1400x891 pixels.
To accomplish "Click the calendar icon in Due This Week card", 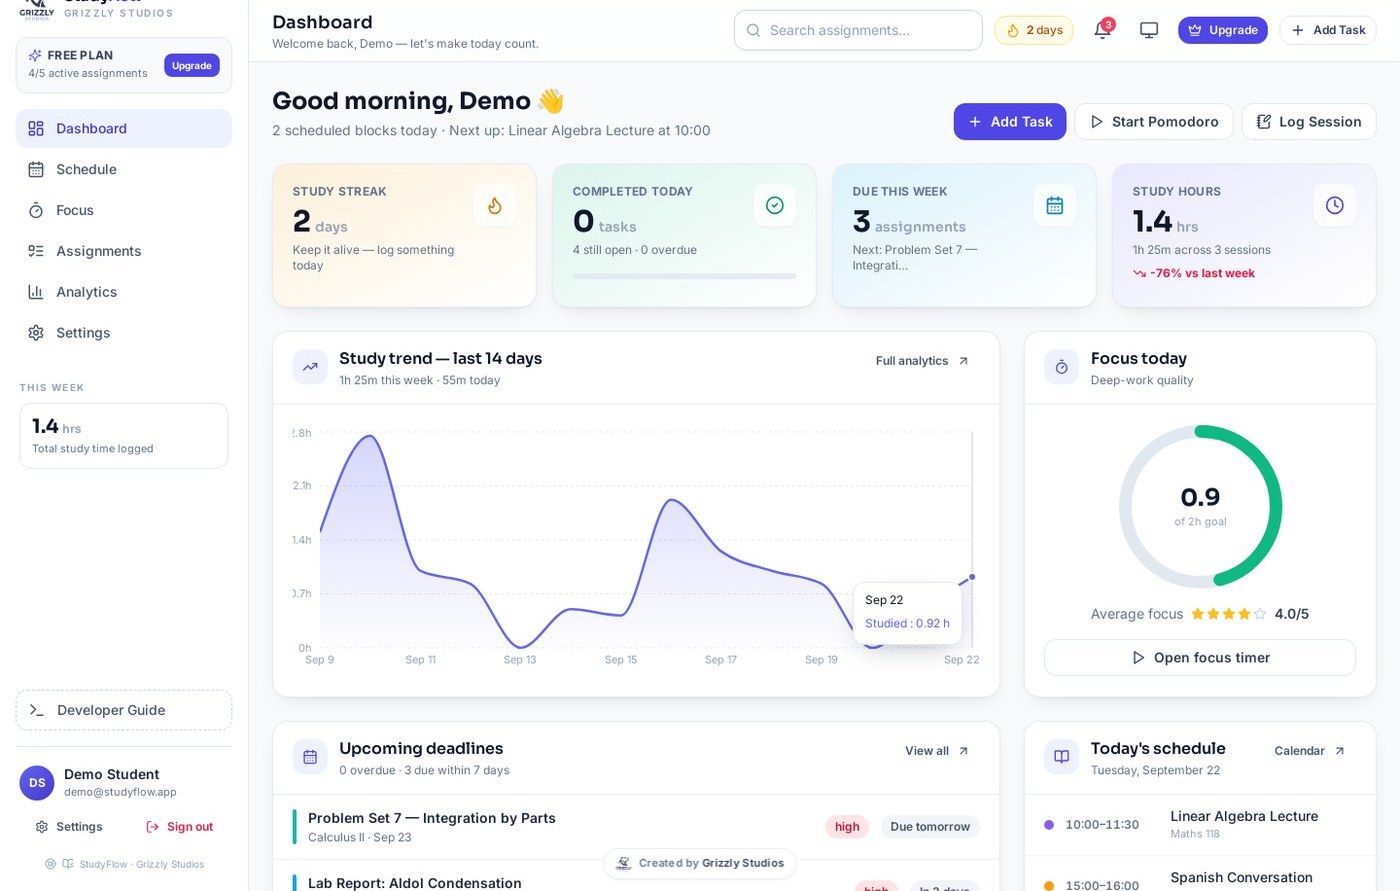I will pos(1054,205).
